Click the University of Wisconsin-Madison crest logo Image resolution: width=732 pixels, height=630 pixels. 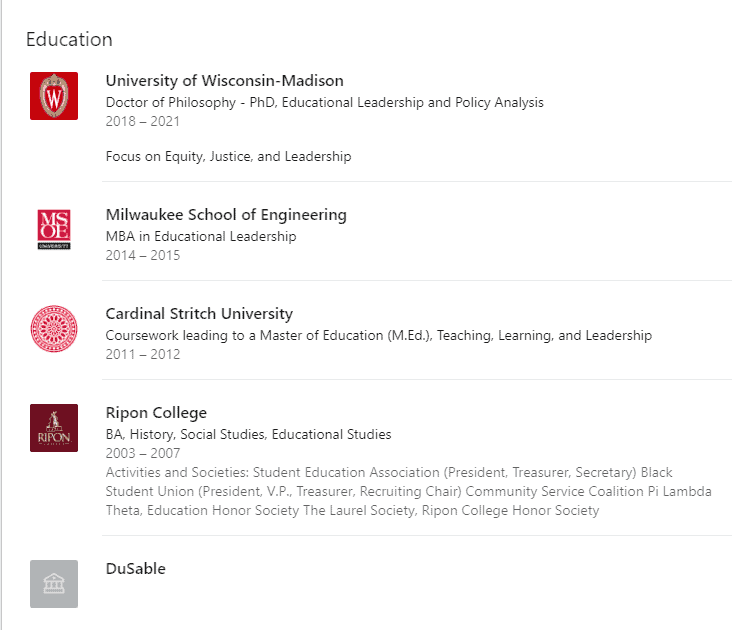pos(54,96)
